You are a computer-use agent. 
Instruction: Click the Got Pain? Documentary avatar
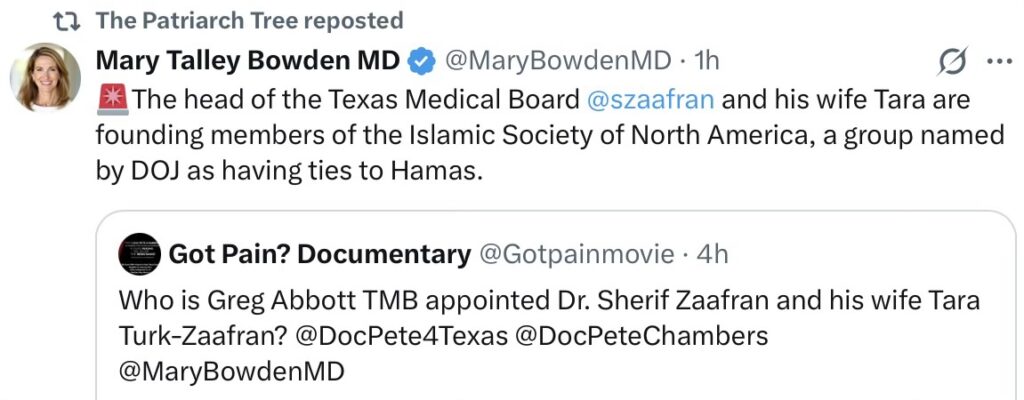click(139, 255)
